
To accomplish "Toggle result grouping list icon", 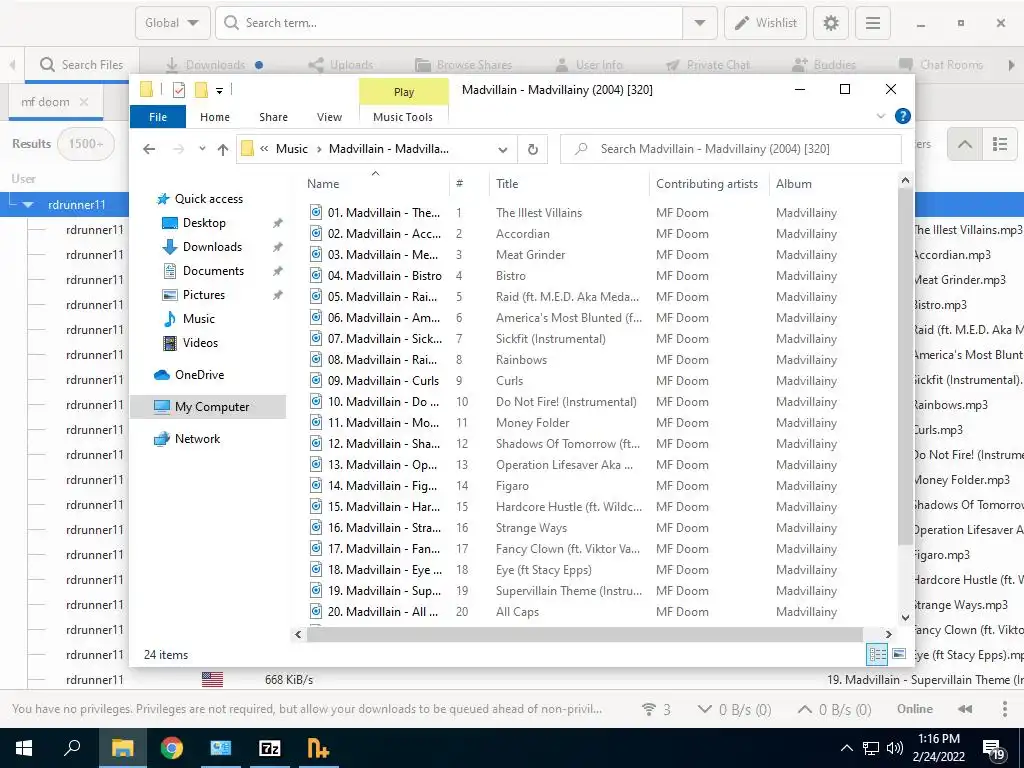I will click(x=1000, y=144).
